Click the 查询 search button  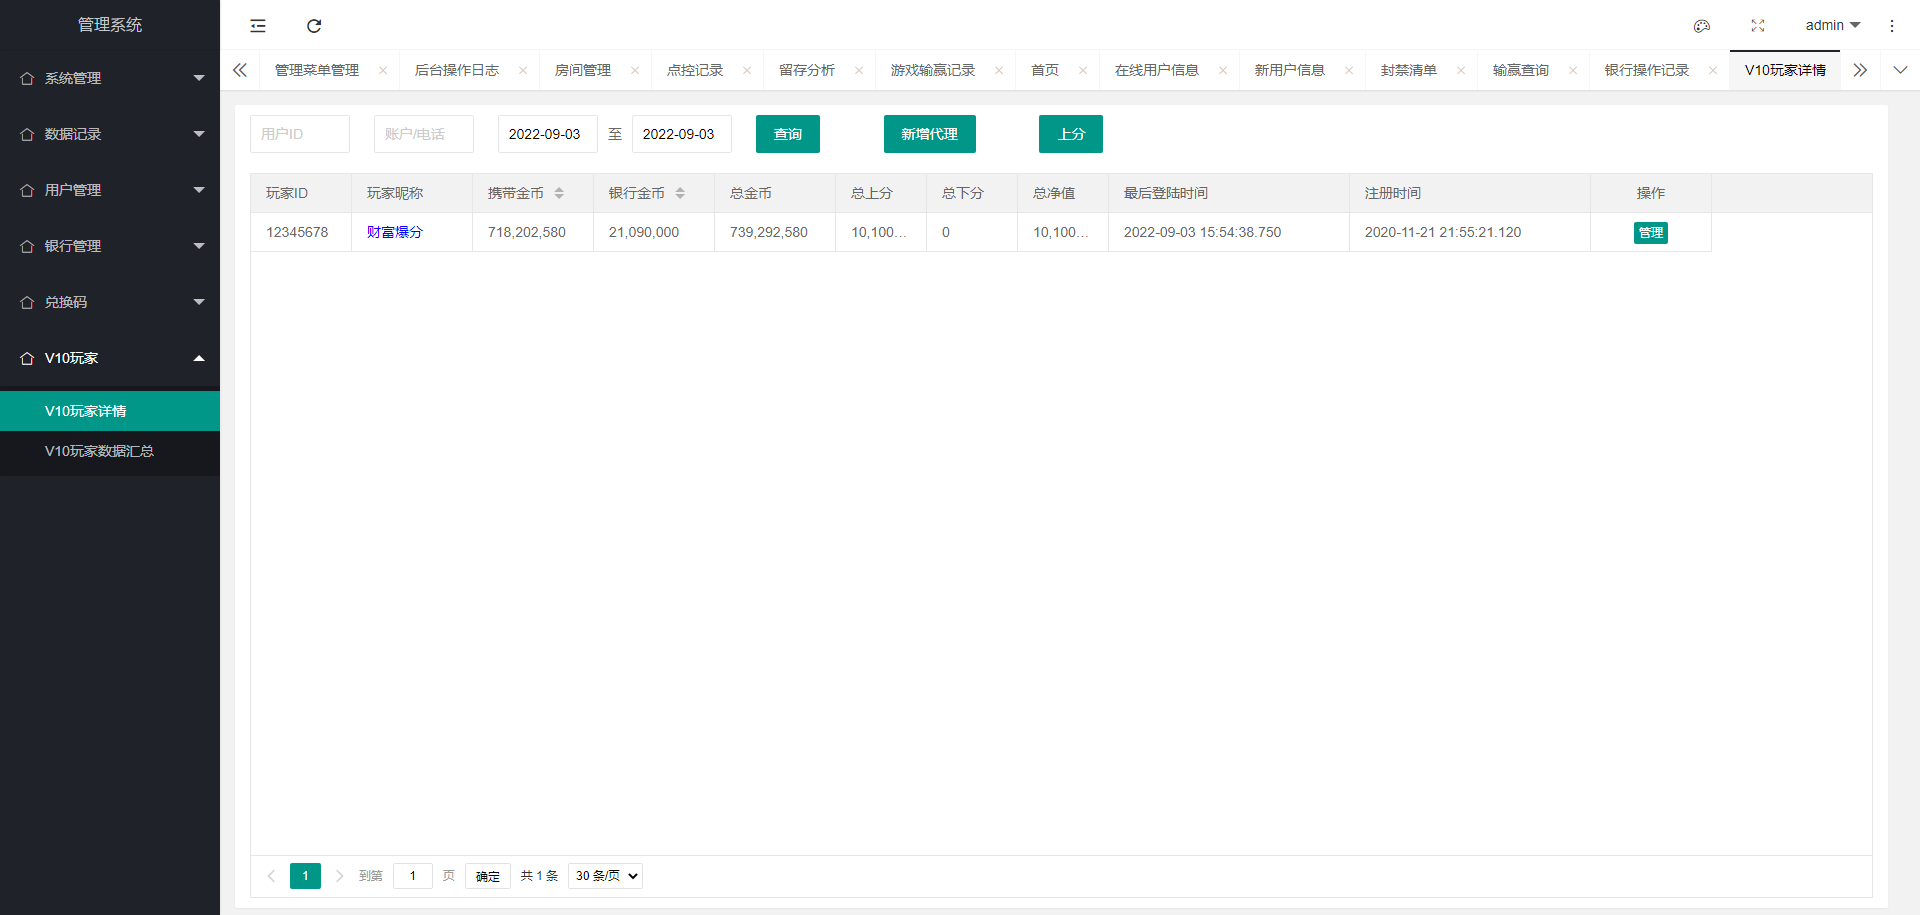point(787,134)
